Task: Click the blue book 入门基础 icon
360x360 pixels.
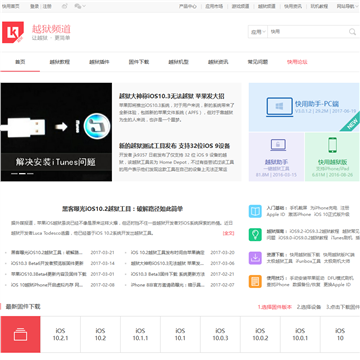Action: (255, 211)
